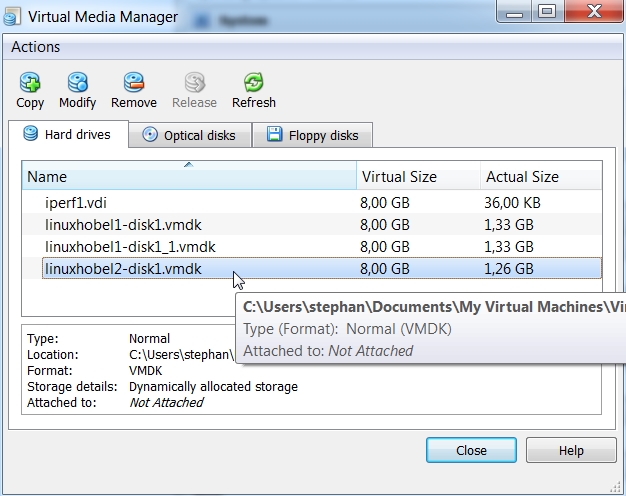Viewport: 626px width, 496px height.
Task: Click the Copy disk icon
Action: click(30, 83)
